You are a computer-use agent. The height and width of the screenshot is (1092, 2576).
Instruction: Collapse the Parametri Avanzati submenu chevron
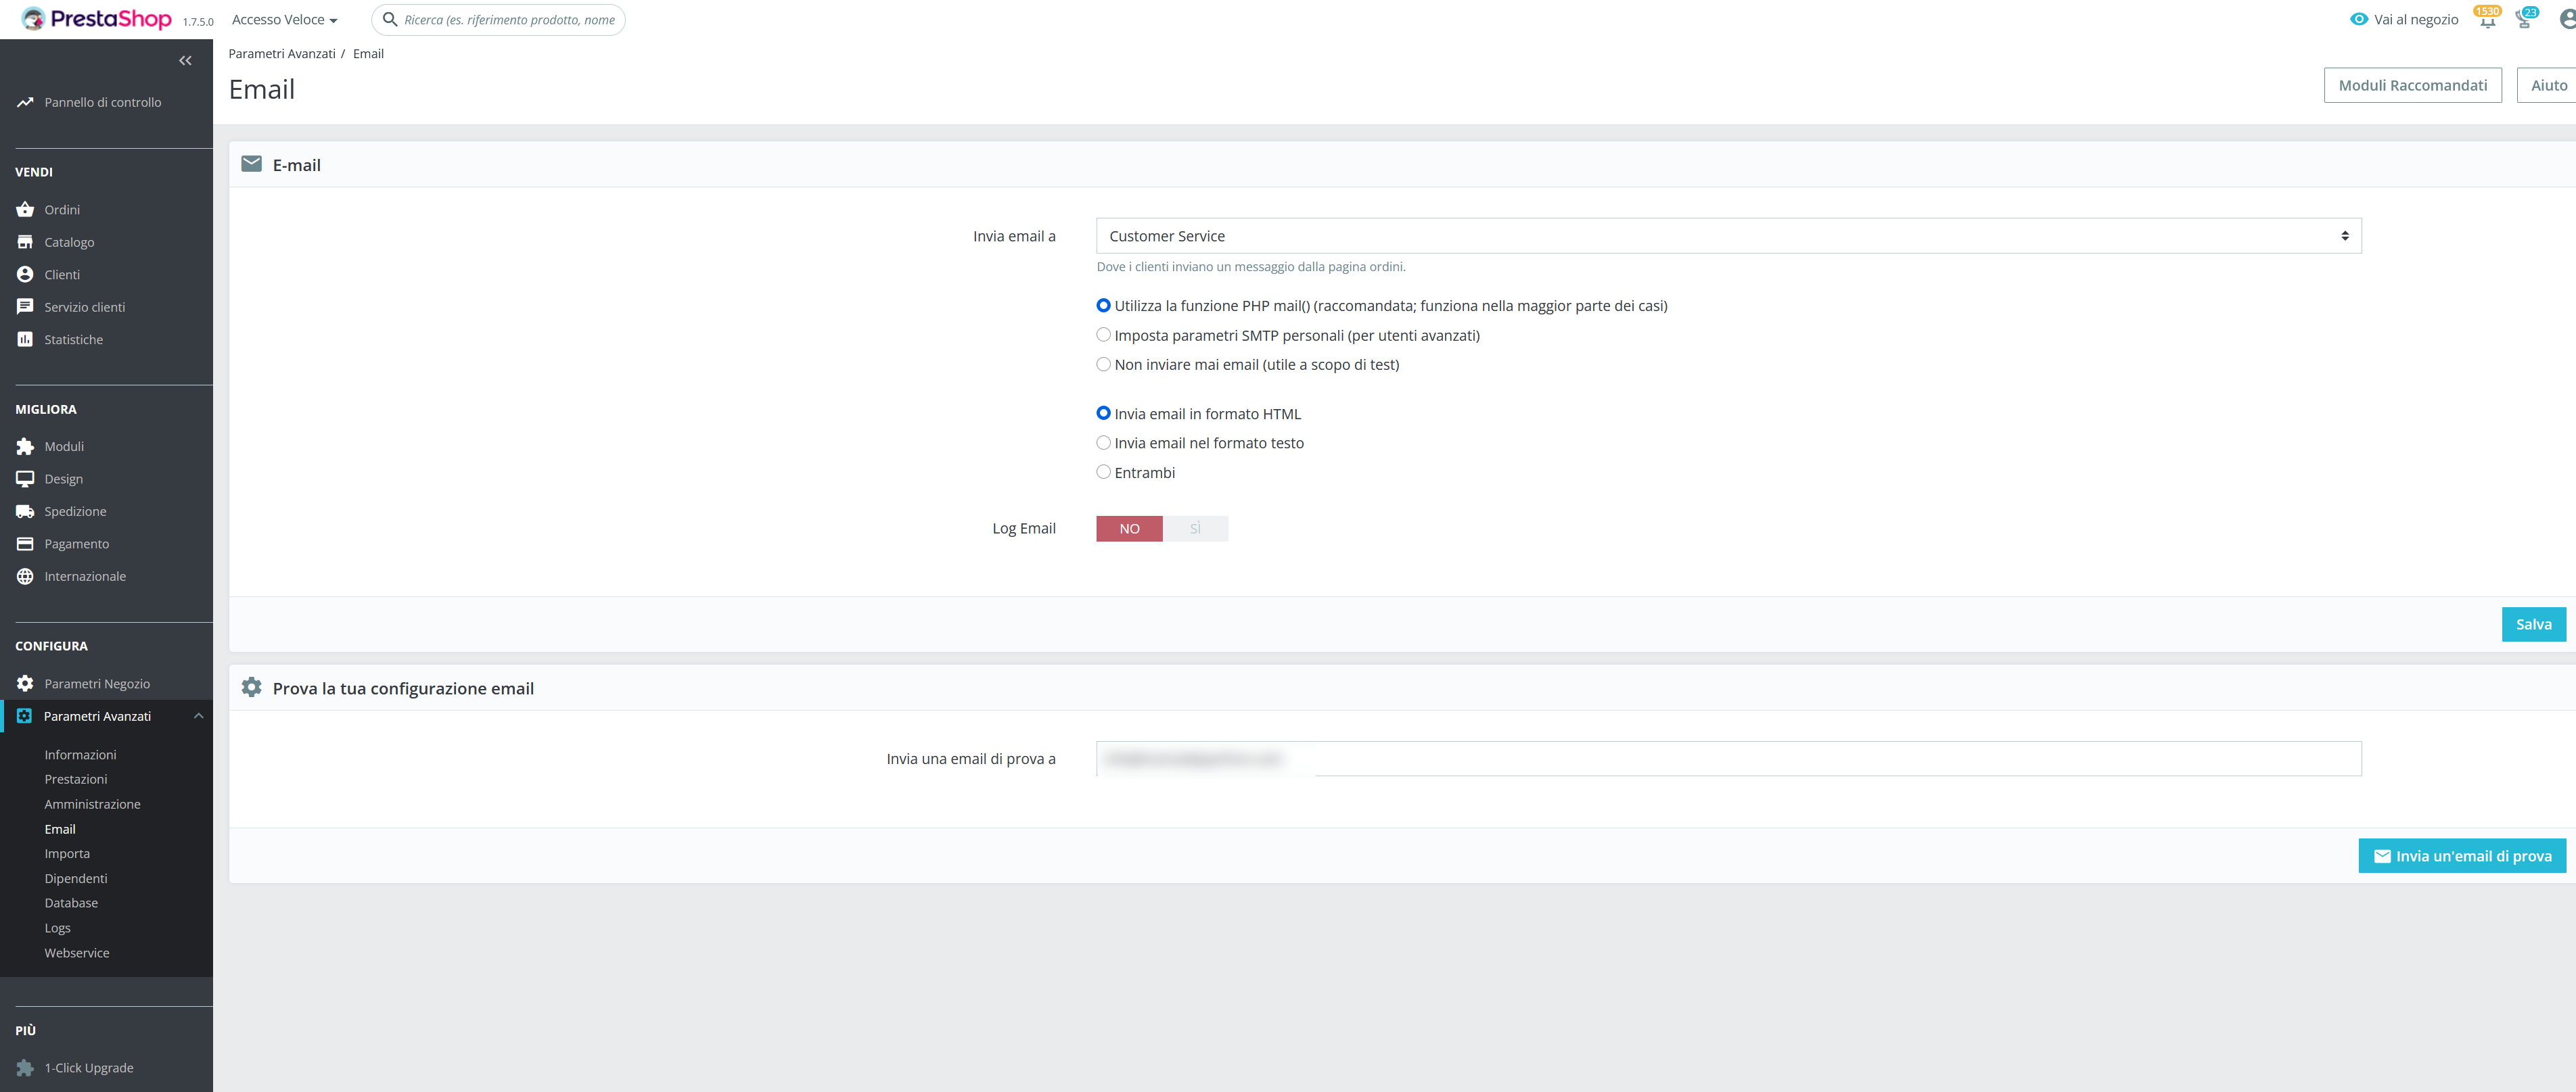coord(198,716)
